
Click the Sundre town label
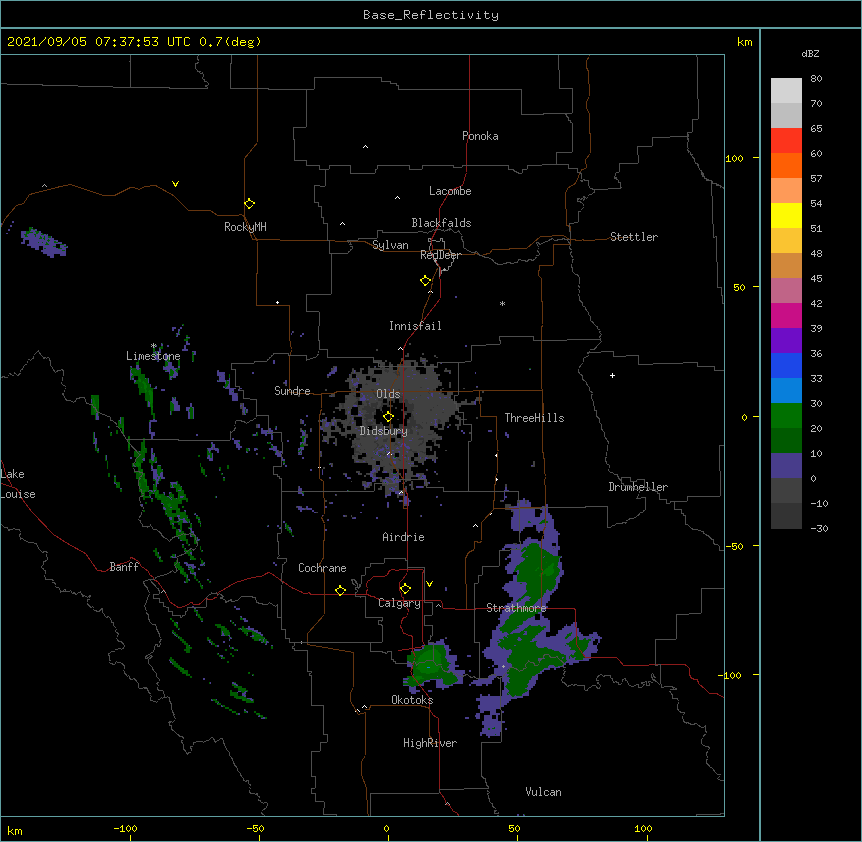(x=292, y=391)
